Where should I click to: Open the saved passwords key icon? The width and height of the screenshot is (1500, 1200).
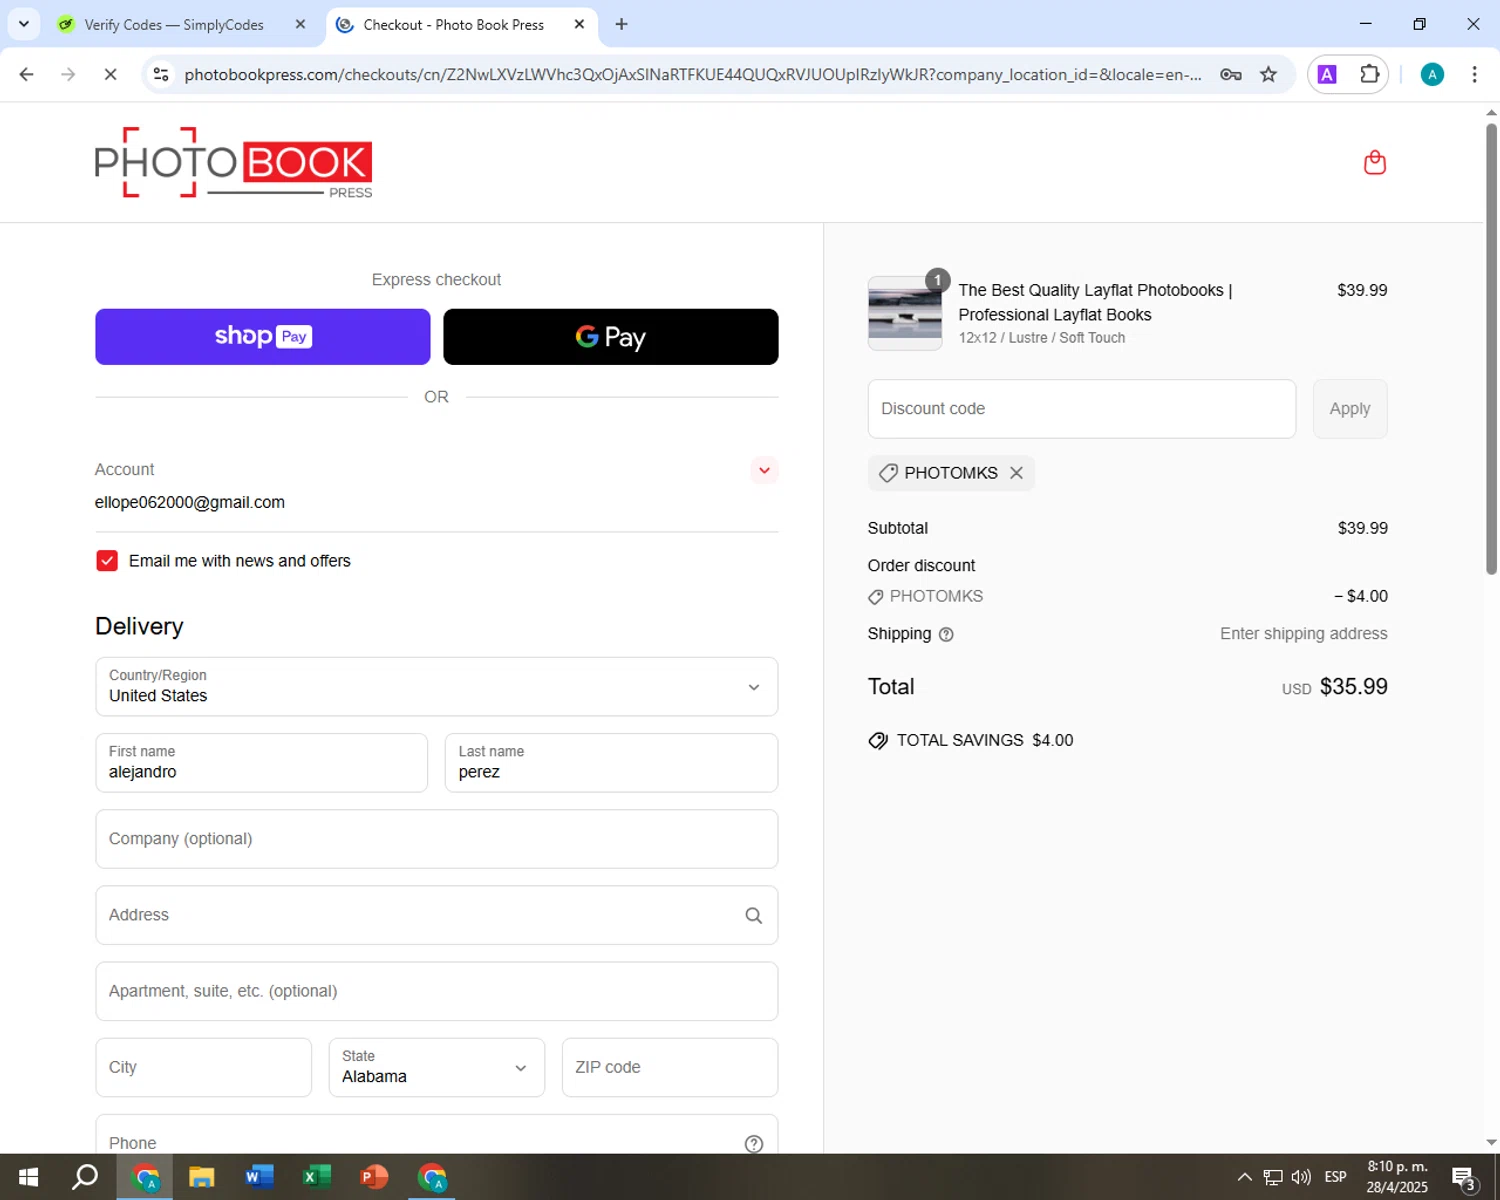click(x=1231, y=74)
